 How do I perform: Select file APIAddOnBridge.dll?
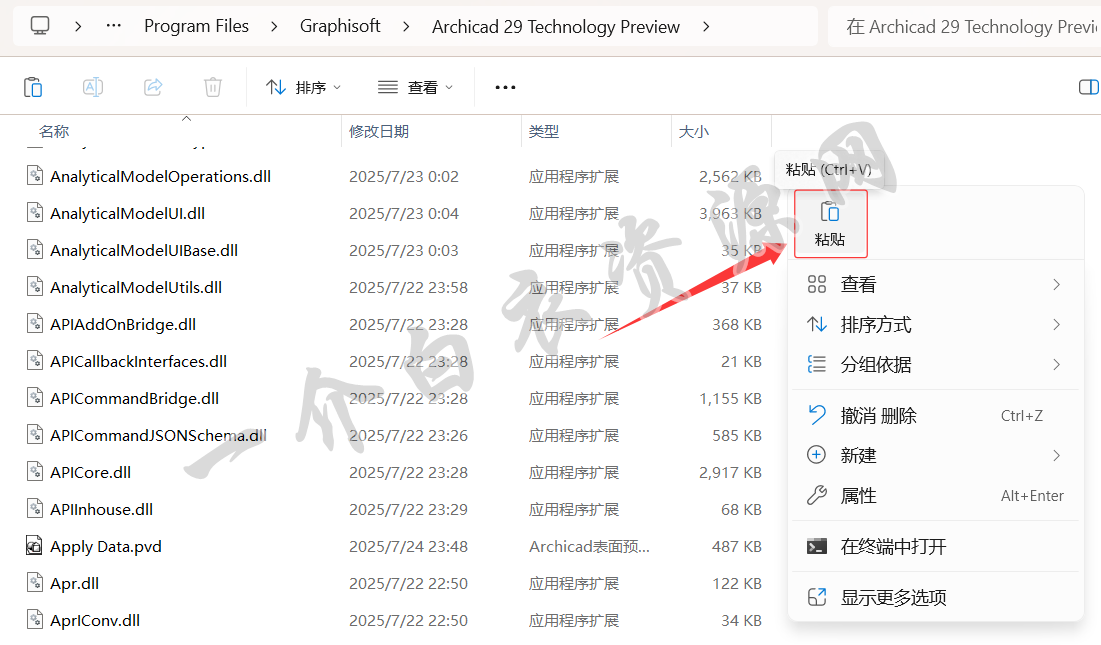pos(123,324)
